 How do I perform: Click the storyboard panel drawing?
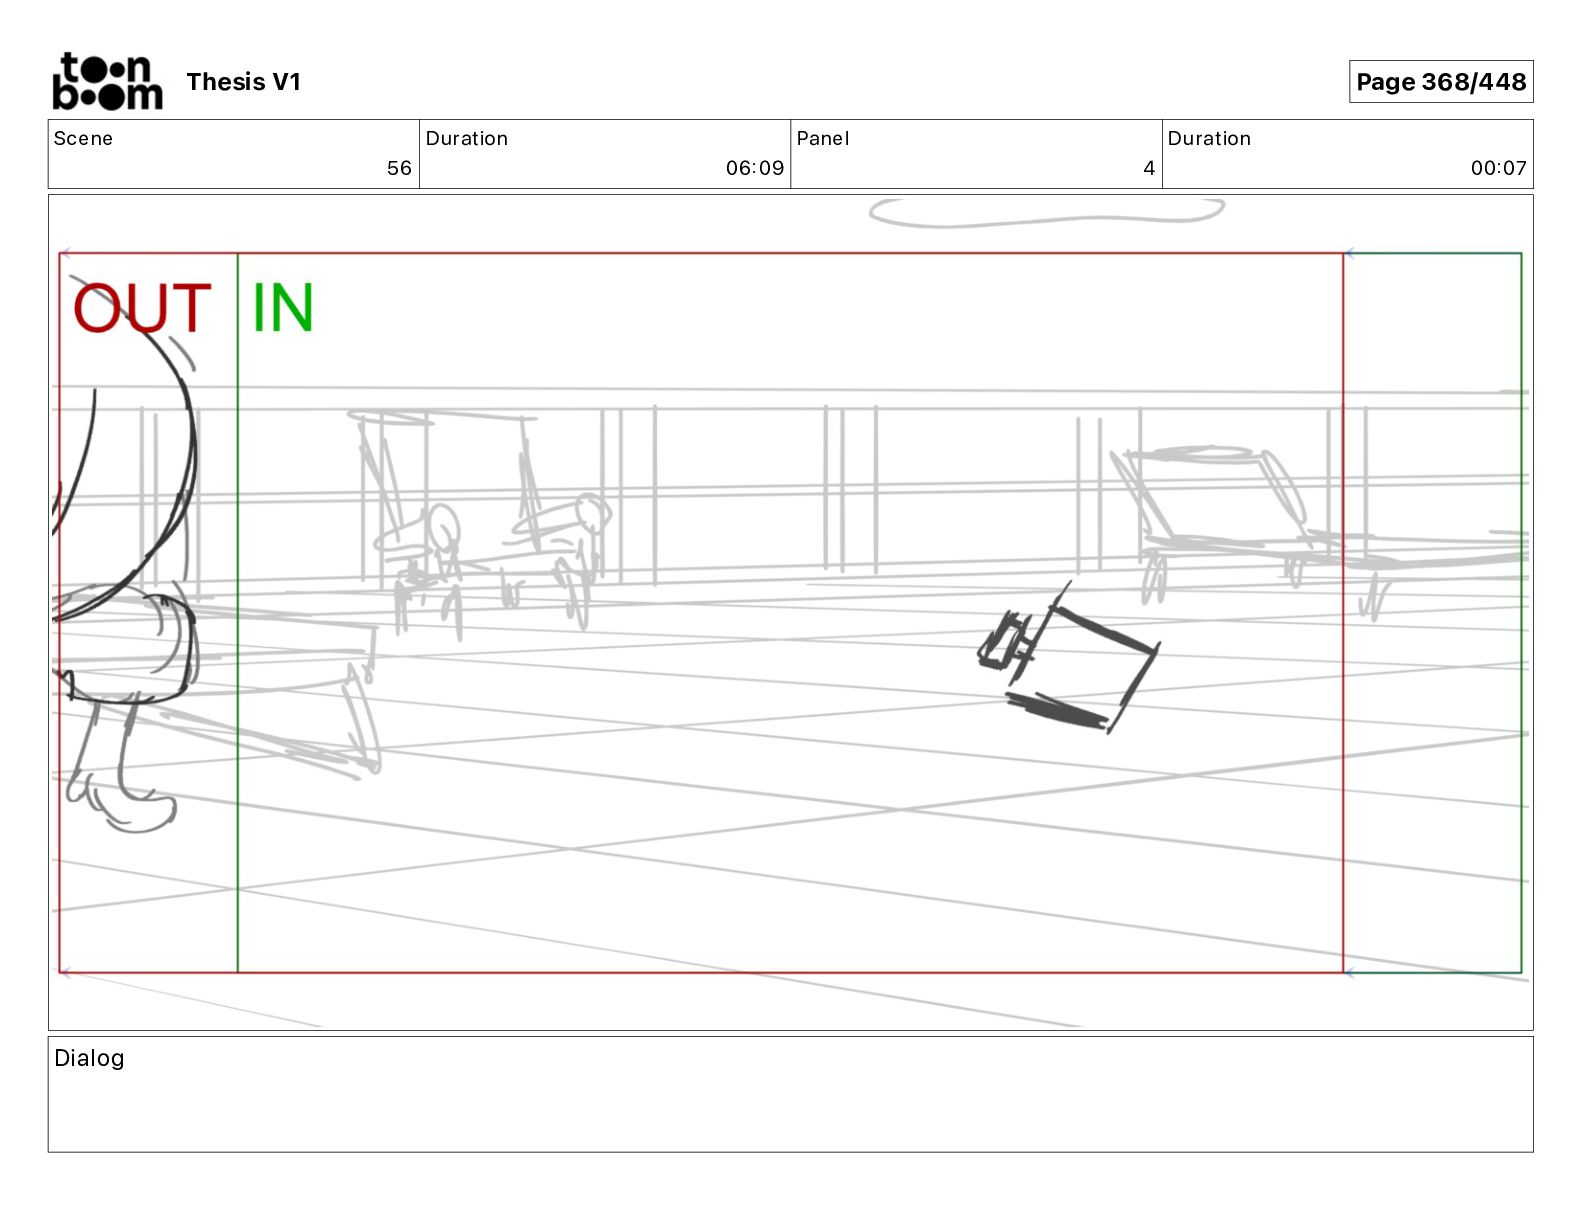coord(790,612)
